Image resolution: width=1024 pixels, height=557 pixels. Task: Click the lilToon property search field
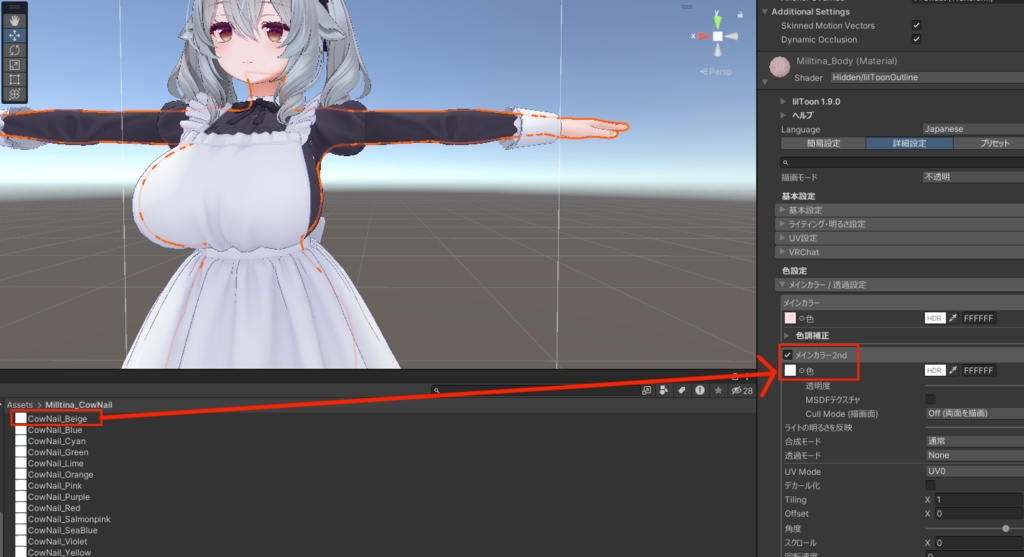[902, 162]
